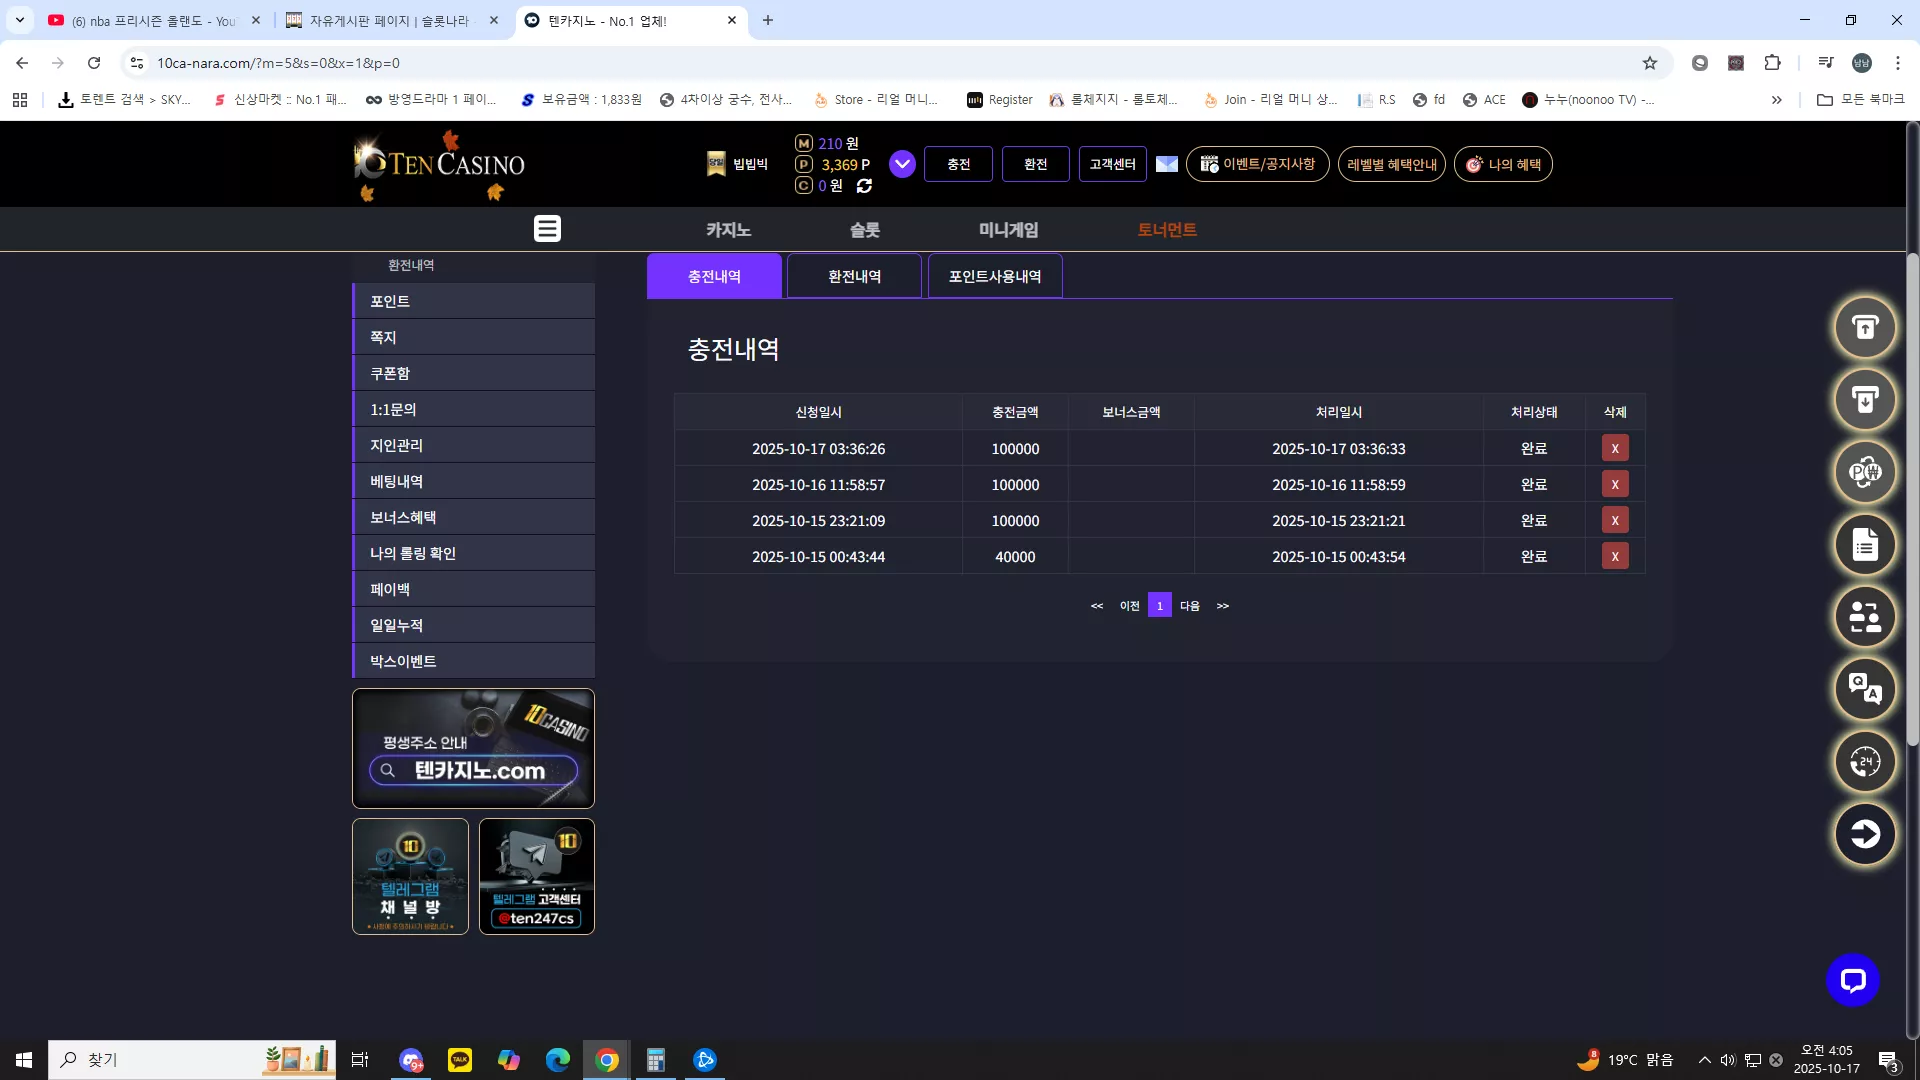Image resolution: width=1920 pixels, height=1080 pixels.
Task: Refresh balance with the circular arrows icon
Action: tap(864, 186)
